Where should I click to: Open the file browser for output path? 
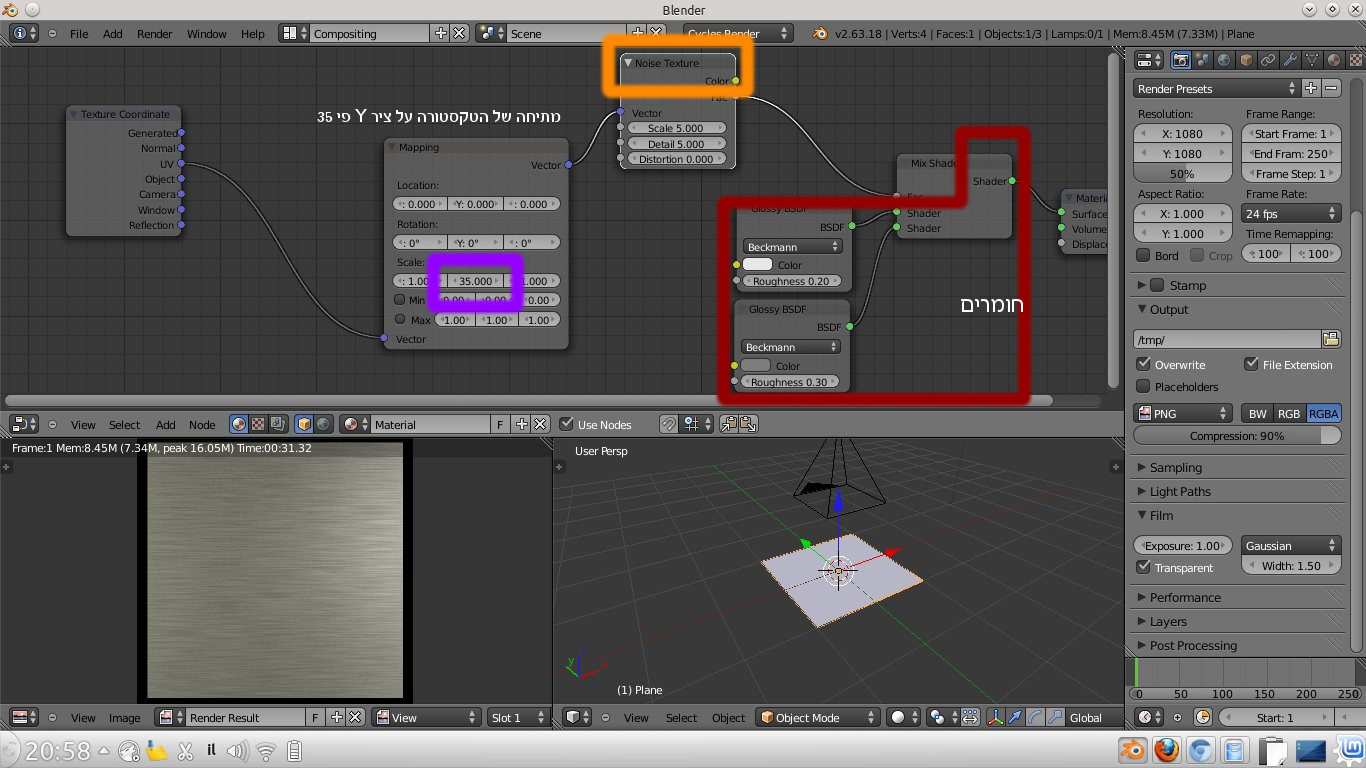click(x=1330, y=339)
